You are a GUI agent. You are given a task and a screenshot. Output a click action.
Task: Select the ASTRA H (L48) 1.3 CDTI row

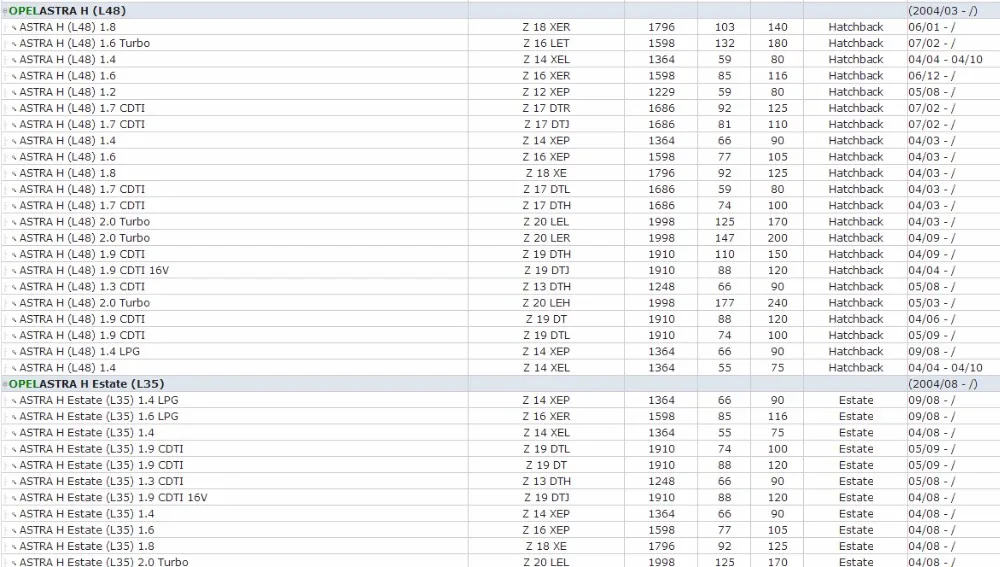(500, 287)
